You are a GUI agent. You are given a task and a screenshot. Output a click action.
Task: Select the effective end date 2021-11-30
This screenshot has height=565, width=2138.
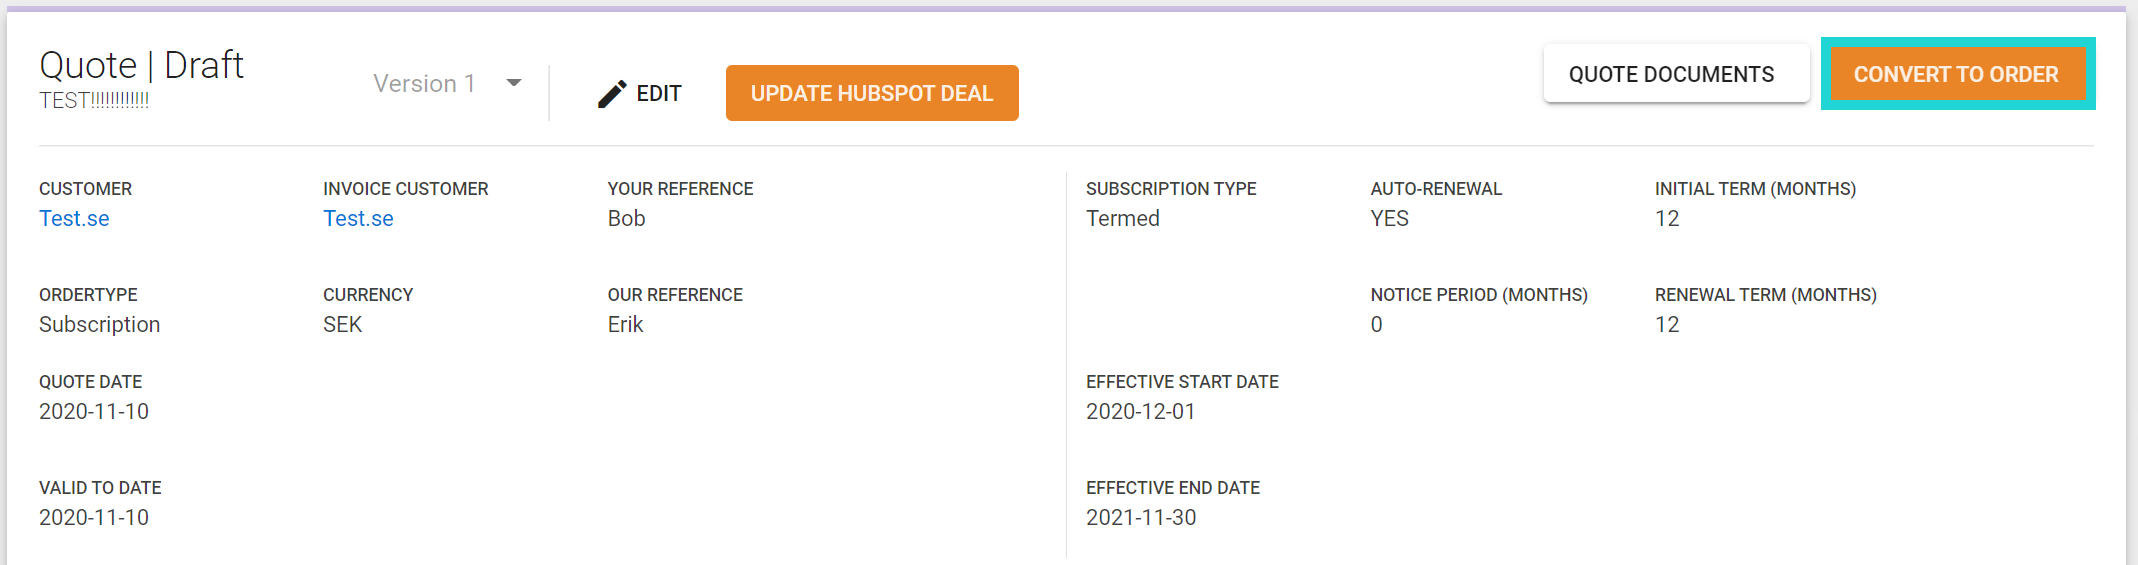[1141, 517]
